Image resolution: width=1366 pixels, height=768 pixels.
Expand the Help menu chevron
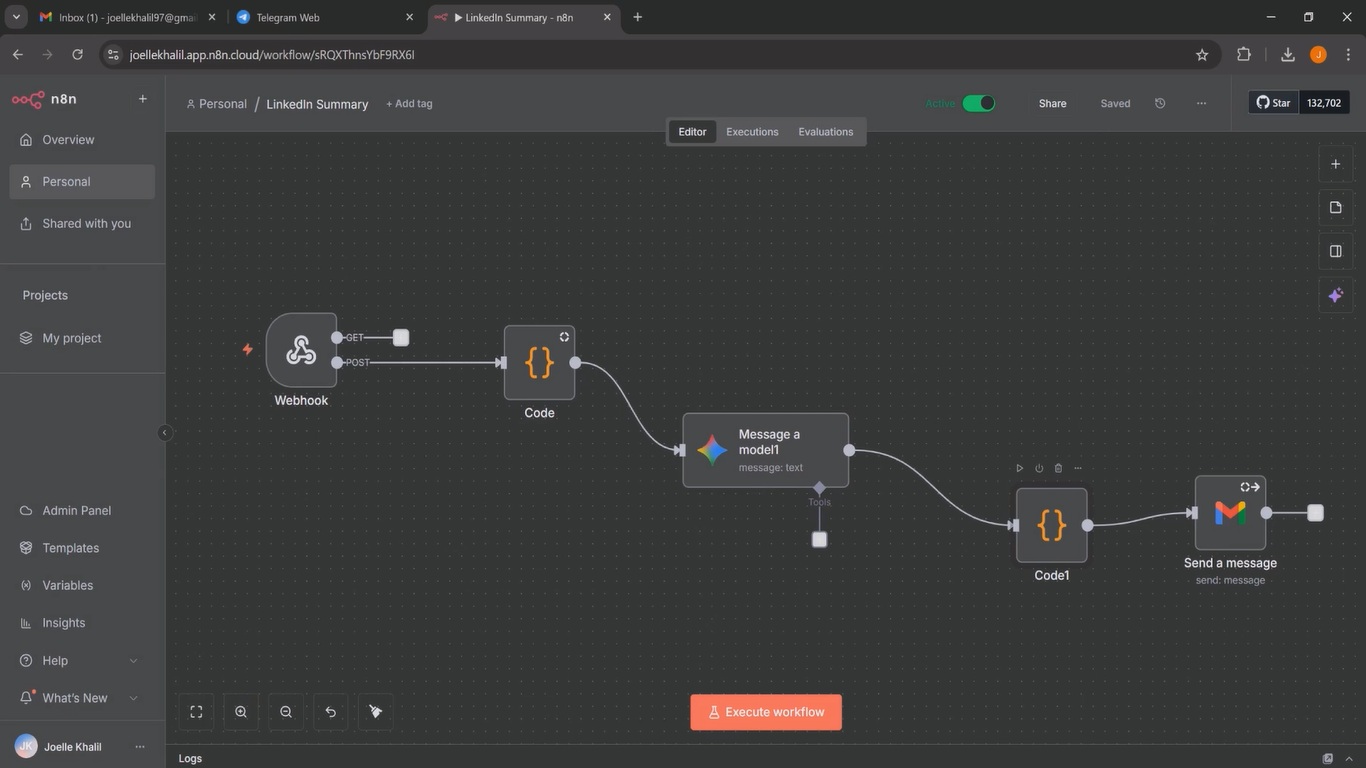pos(134,661)
